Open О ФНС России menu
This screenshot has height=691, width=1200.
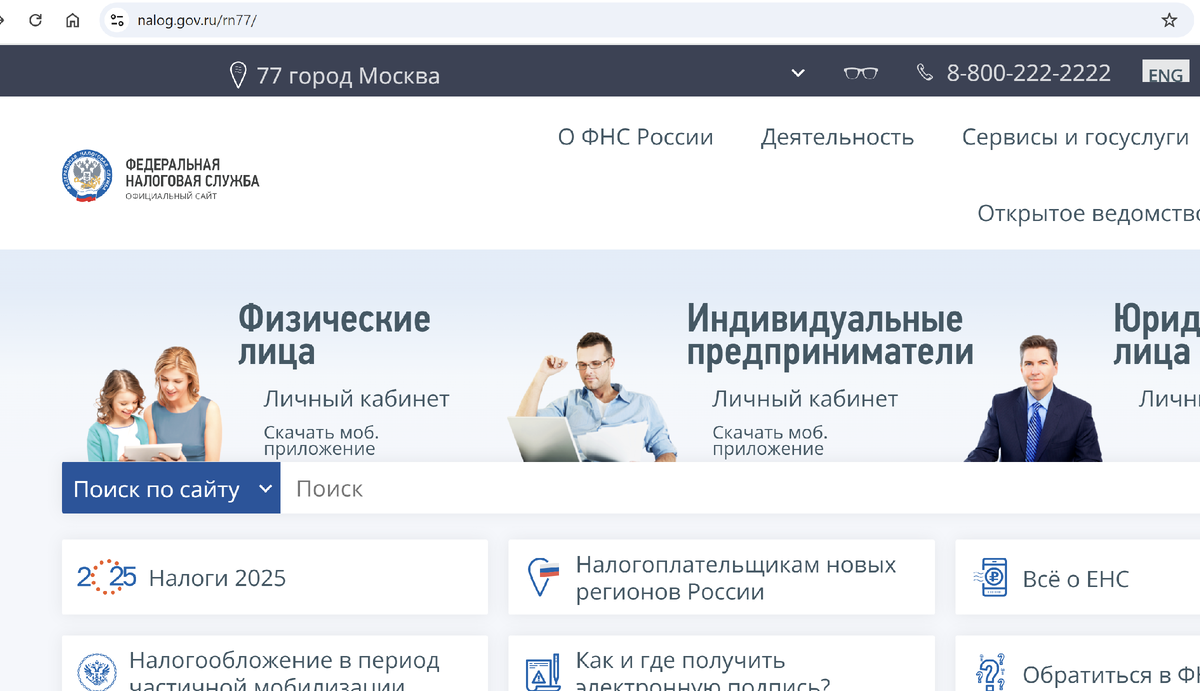[x=636, y=137]
